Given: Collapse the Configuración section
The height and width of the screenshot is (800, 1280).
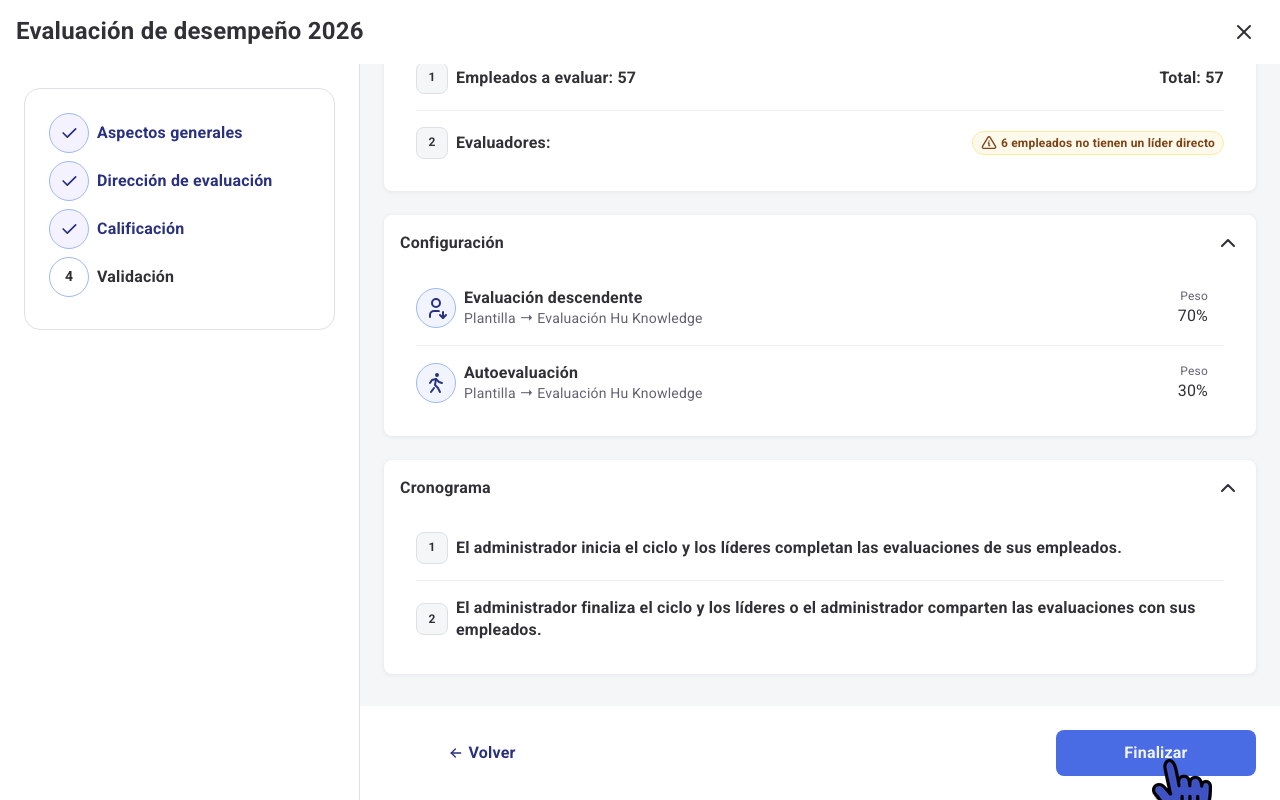Looking at the screenshot, I should tap(1228, 243).
